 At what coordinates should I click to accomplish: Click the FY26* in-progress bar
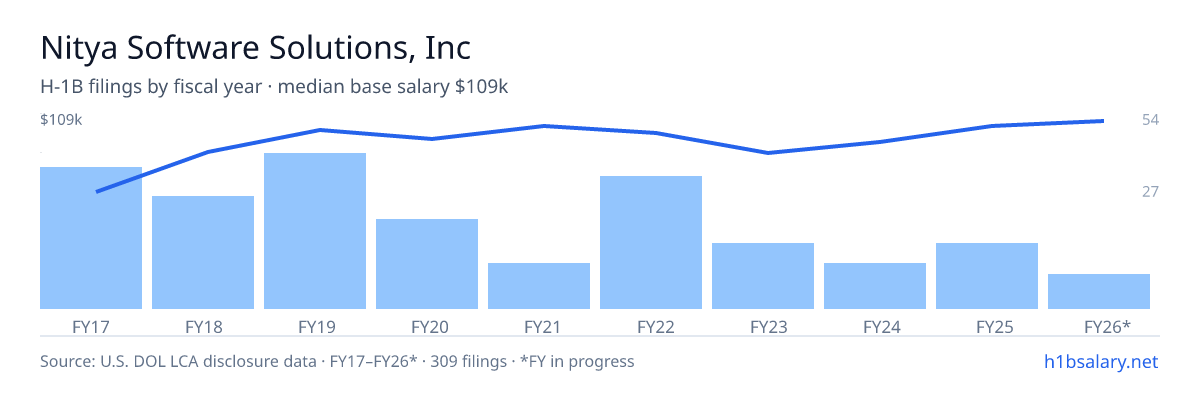point(1099,291)
